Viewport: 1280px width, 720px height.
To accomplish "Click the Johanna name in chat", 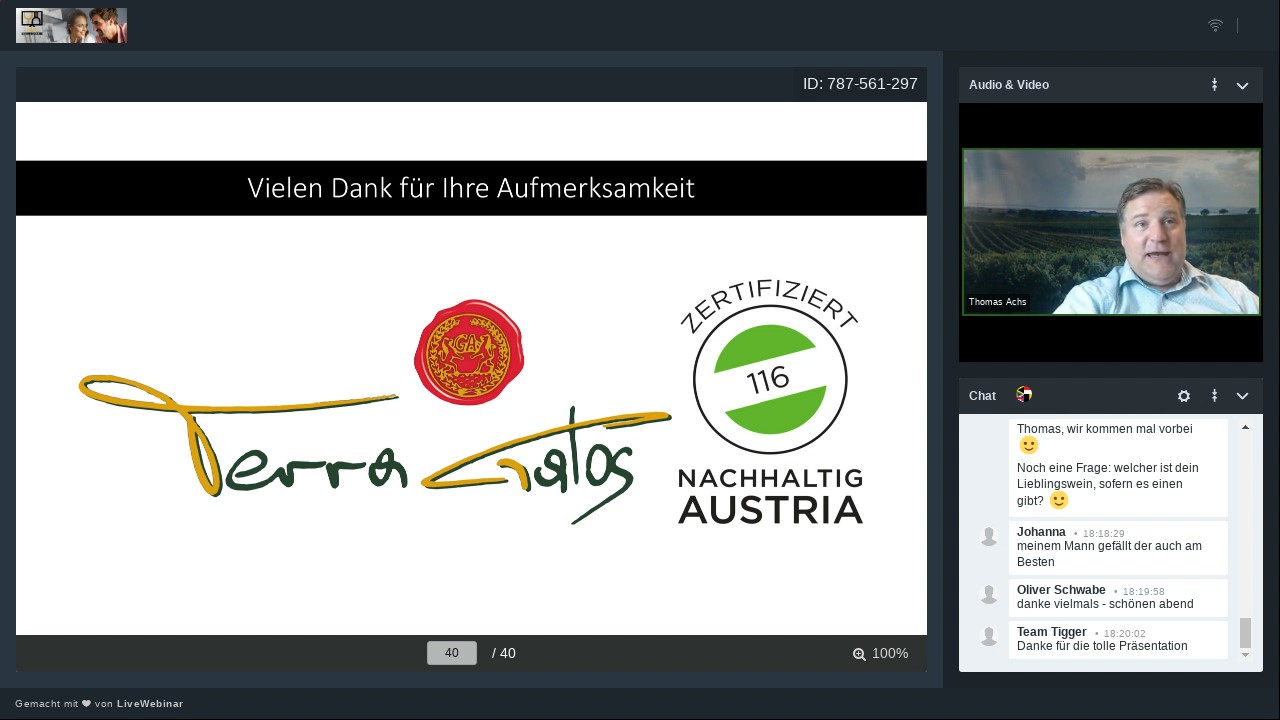I will pyautogui.click(x=1041, y=532).
